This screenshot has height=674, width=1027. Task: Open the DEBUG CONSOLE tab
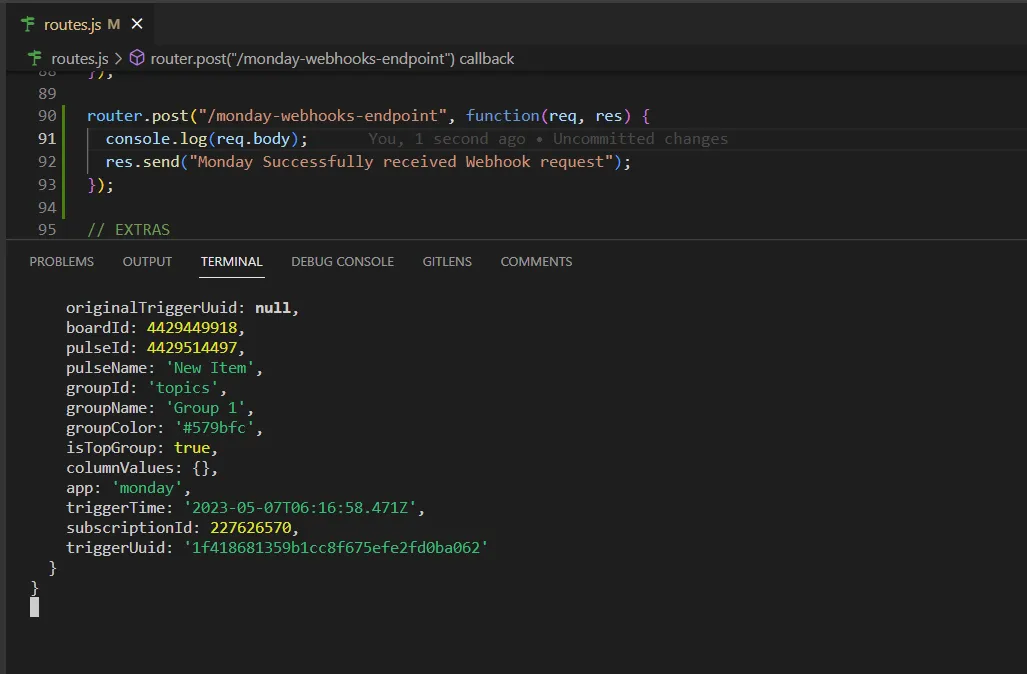coord(343,261)
